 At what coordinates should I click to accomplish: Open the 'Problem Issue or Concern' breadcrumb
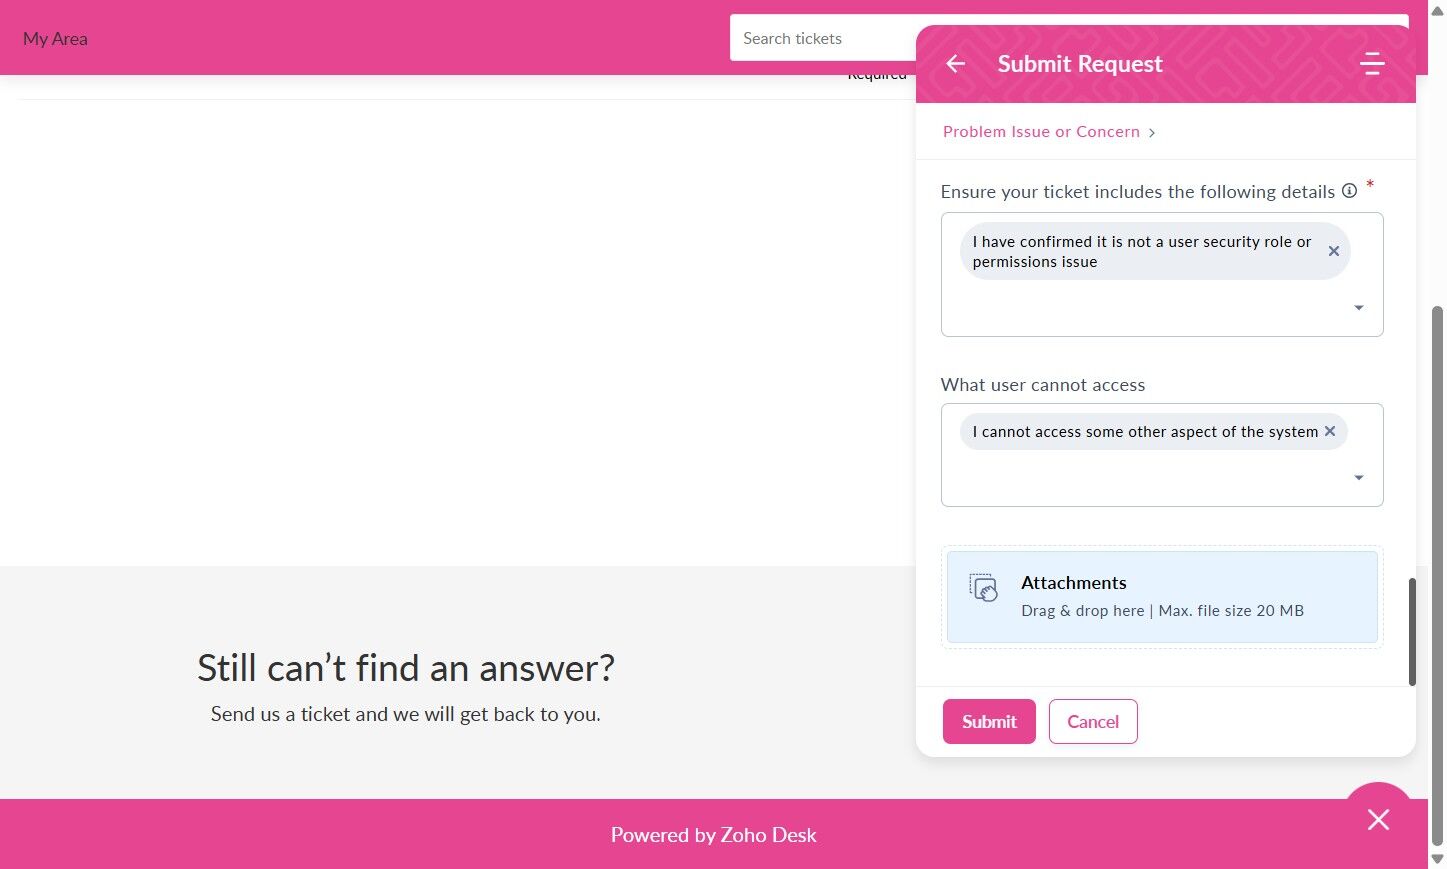click(x=1040, y=132)
